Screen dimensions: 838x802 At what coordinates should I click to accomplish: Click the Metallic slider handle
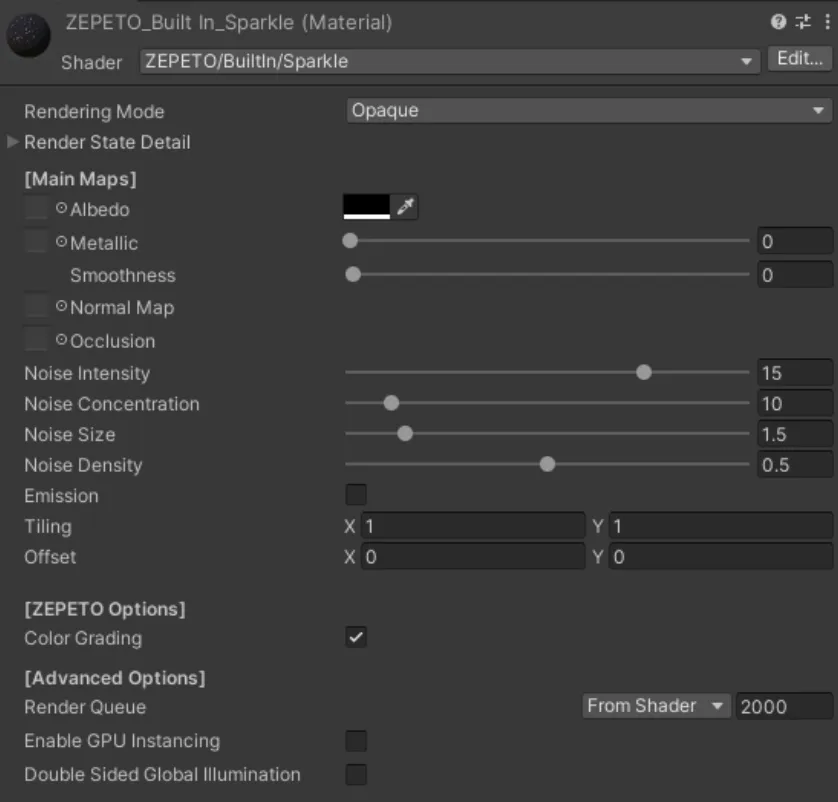350,241
